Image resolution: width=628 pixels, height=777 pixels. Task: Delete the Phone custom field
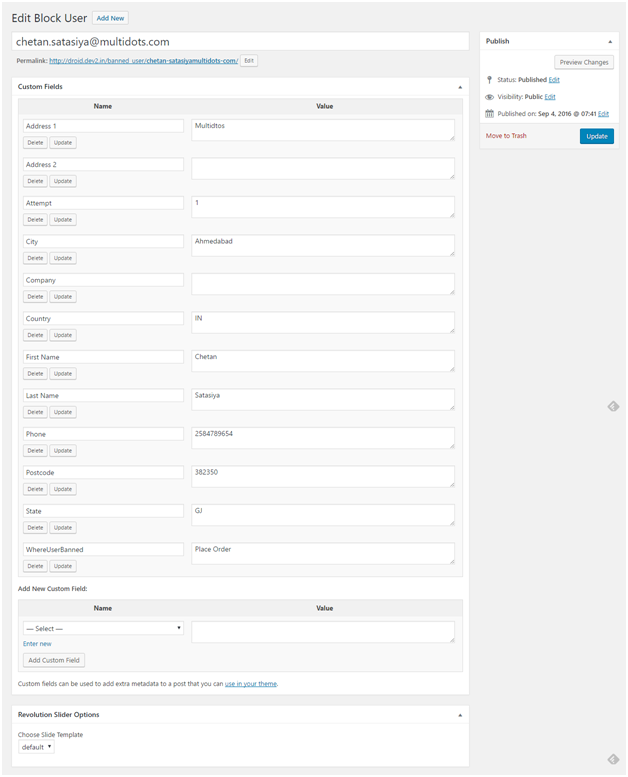(x=35, y=451)
